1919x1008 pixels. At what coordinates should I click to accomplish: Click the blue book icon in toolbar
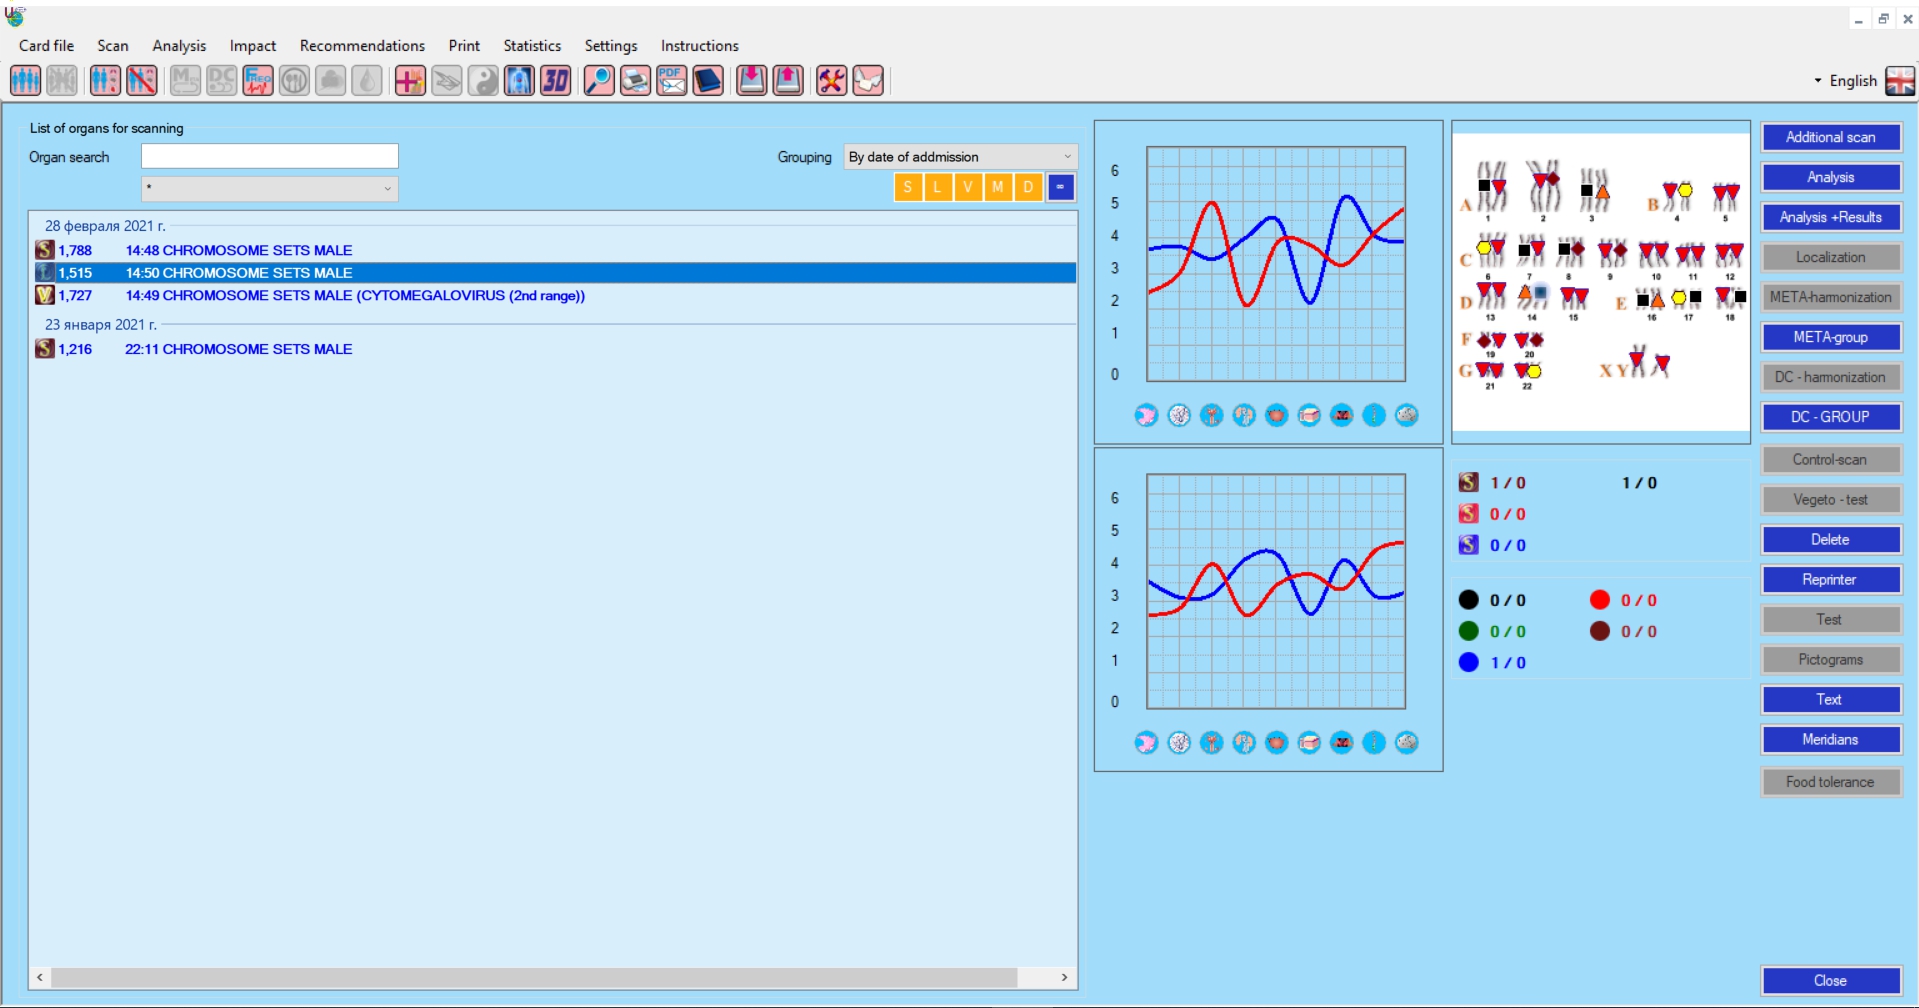point(708,80)
